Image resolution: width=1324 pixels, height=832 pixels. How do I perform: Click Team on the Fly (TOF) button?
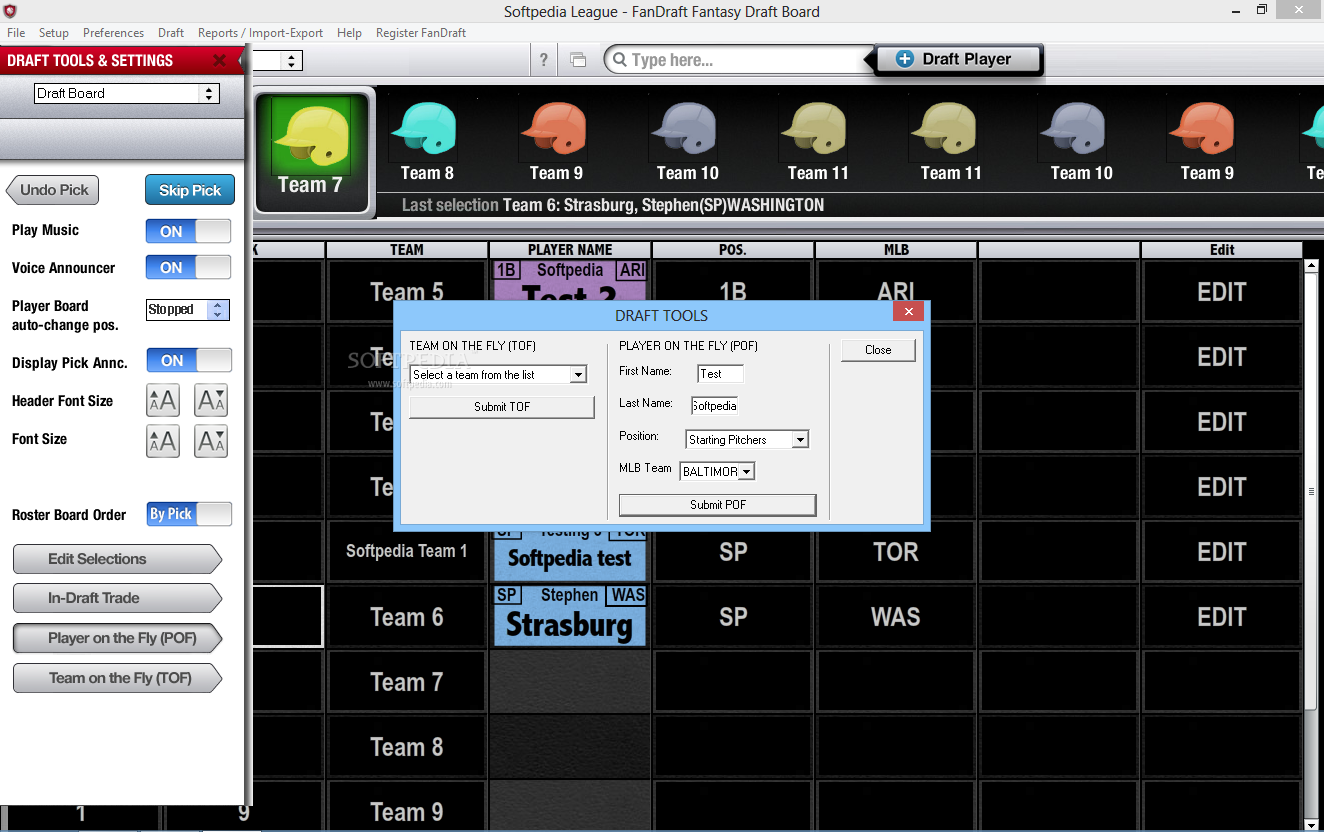coord(117,678)
